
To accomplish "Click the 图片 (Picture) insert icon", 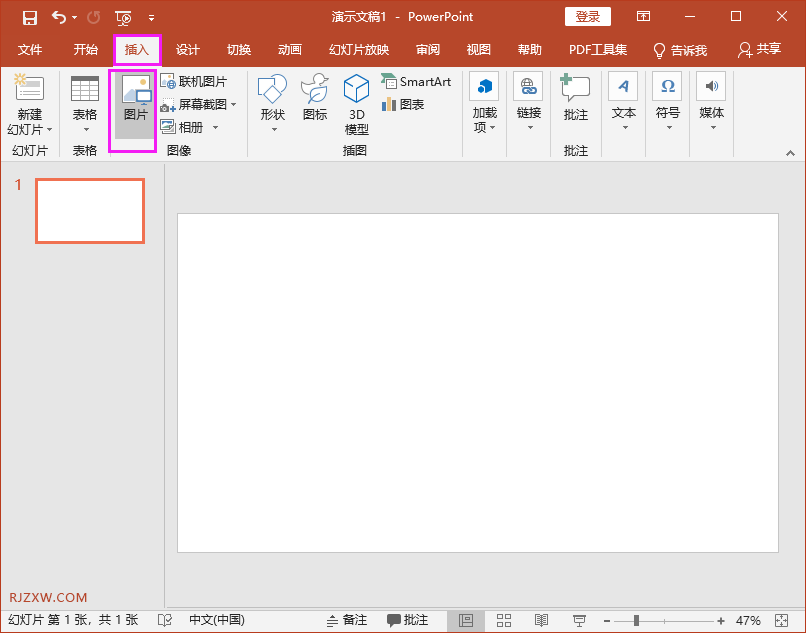I will pyautogui.click(x=135, y=101).
